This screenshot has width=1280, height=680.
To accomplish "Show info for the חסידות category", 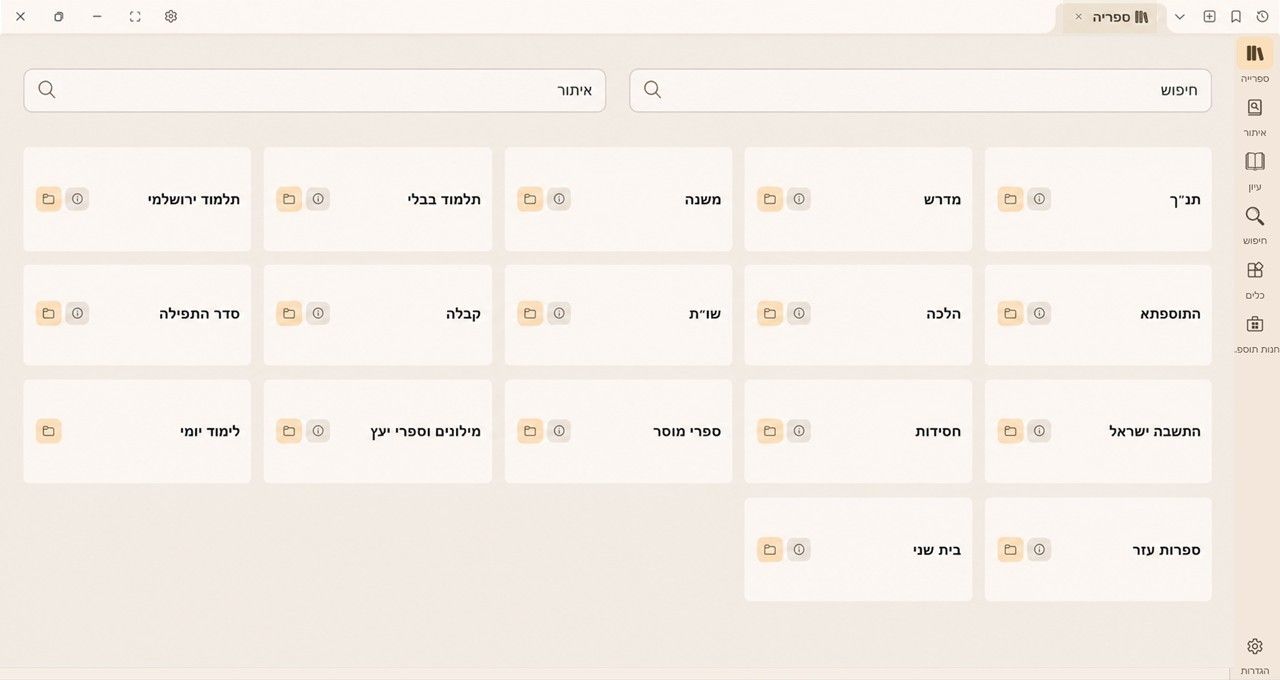I will (798, 431).
